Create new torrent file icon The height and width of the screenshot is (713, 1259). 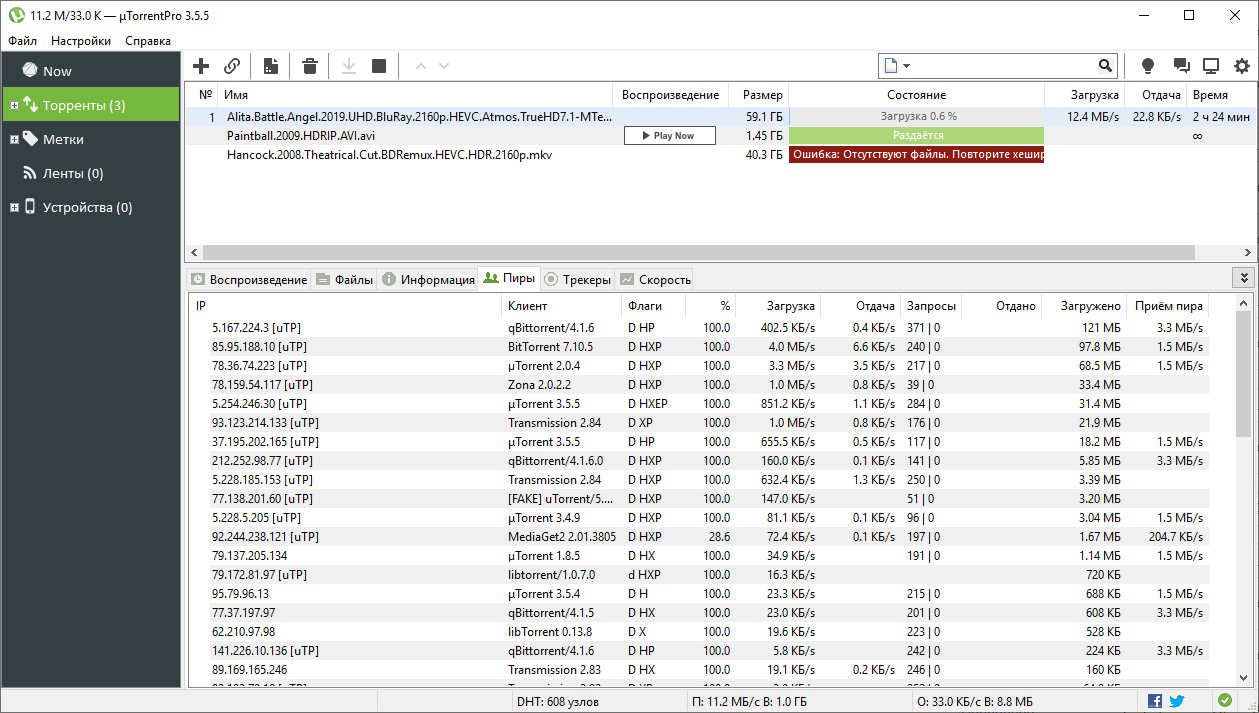(271, 66)
